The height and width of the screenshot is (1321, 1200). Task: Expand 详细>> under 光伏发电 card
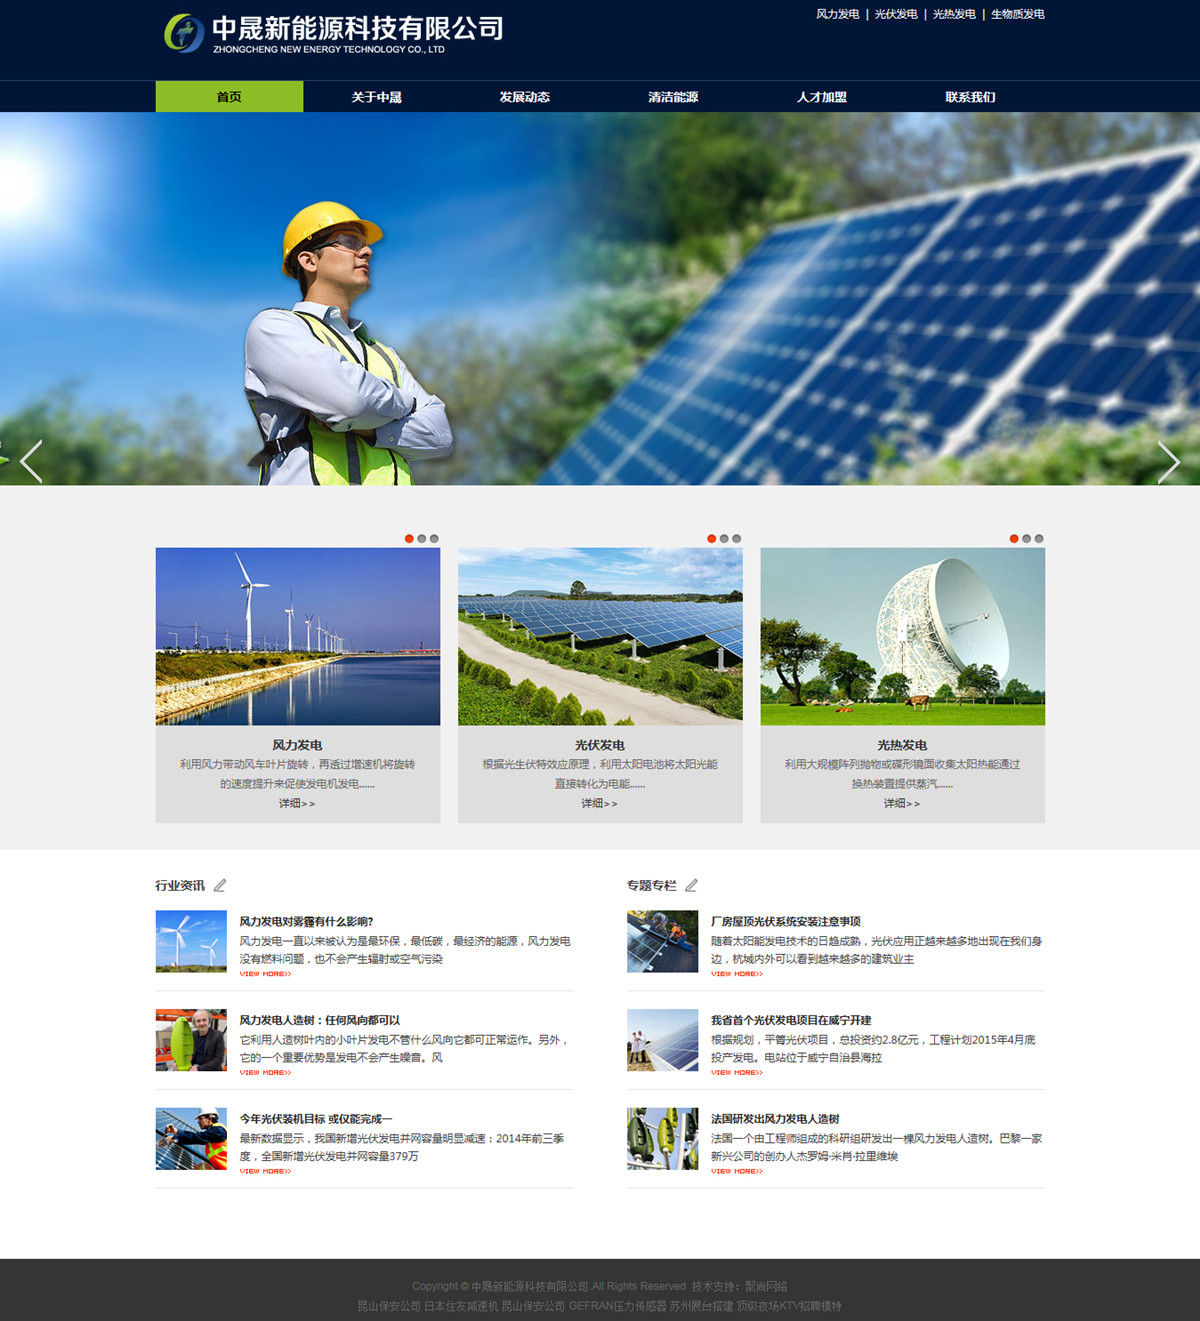coord(600,803)
